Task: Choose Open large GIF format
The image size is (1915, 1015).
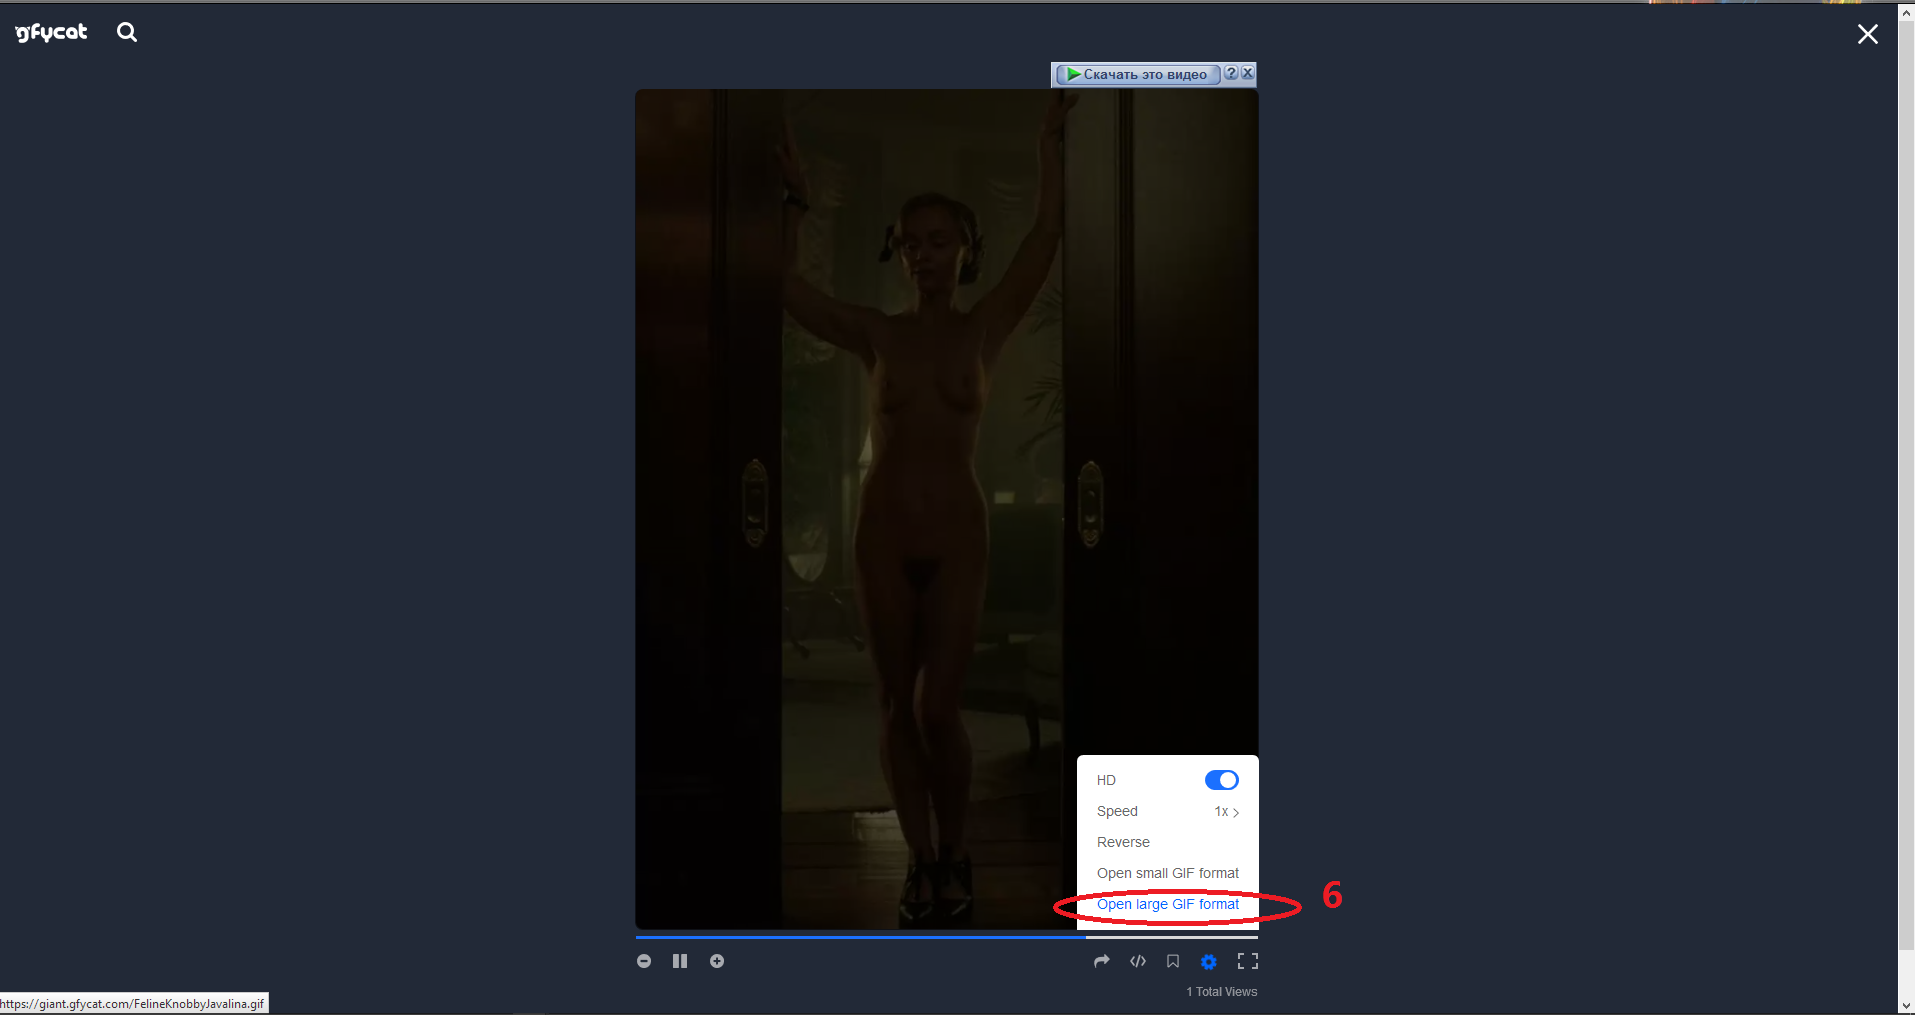Action: (1168, 904)
